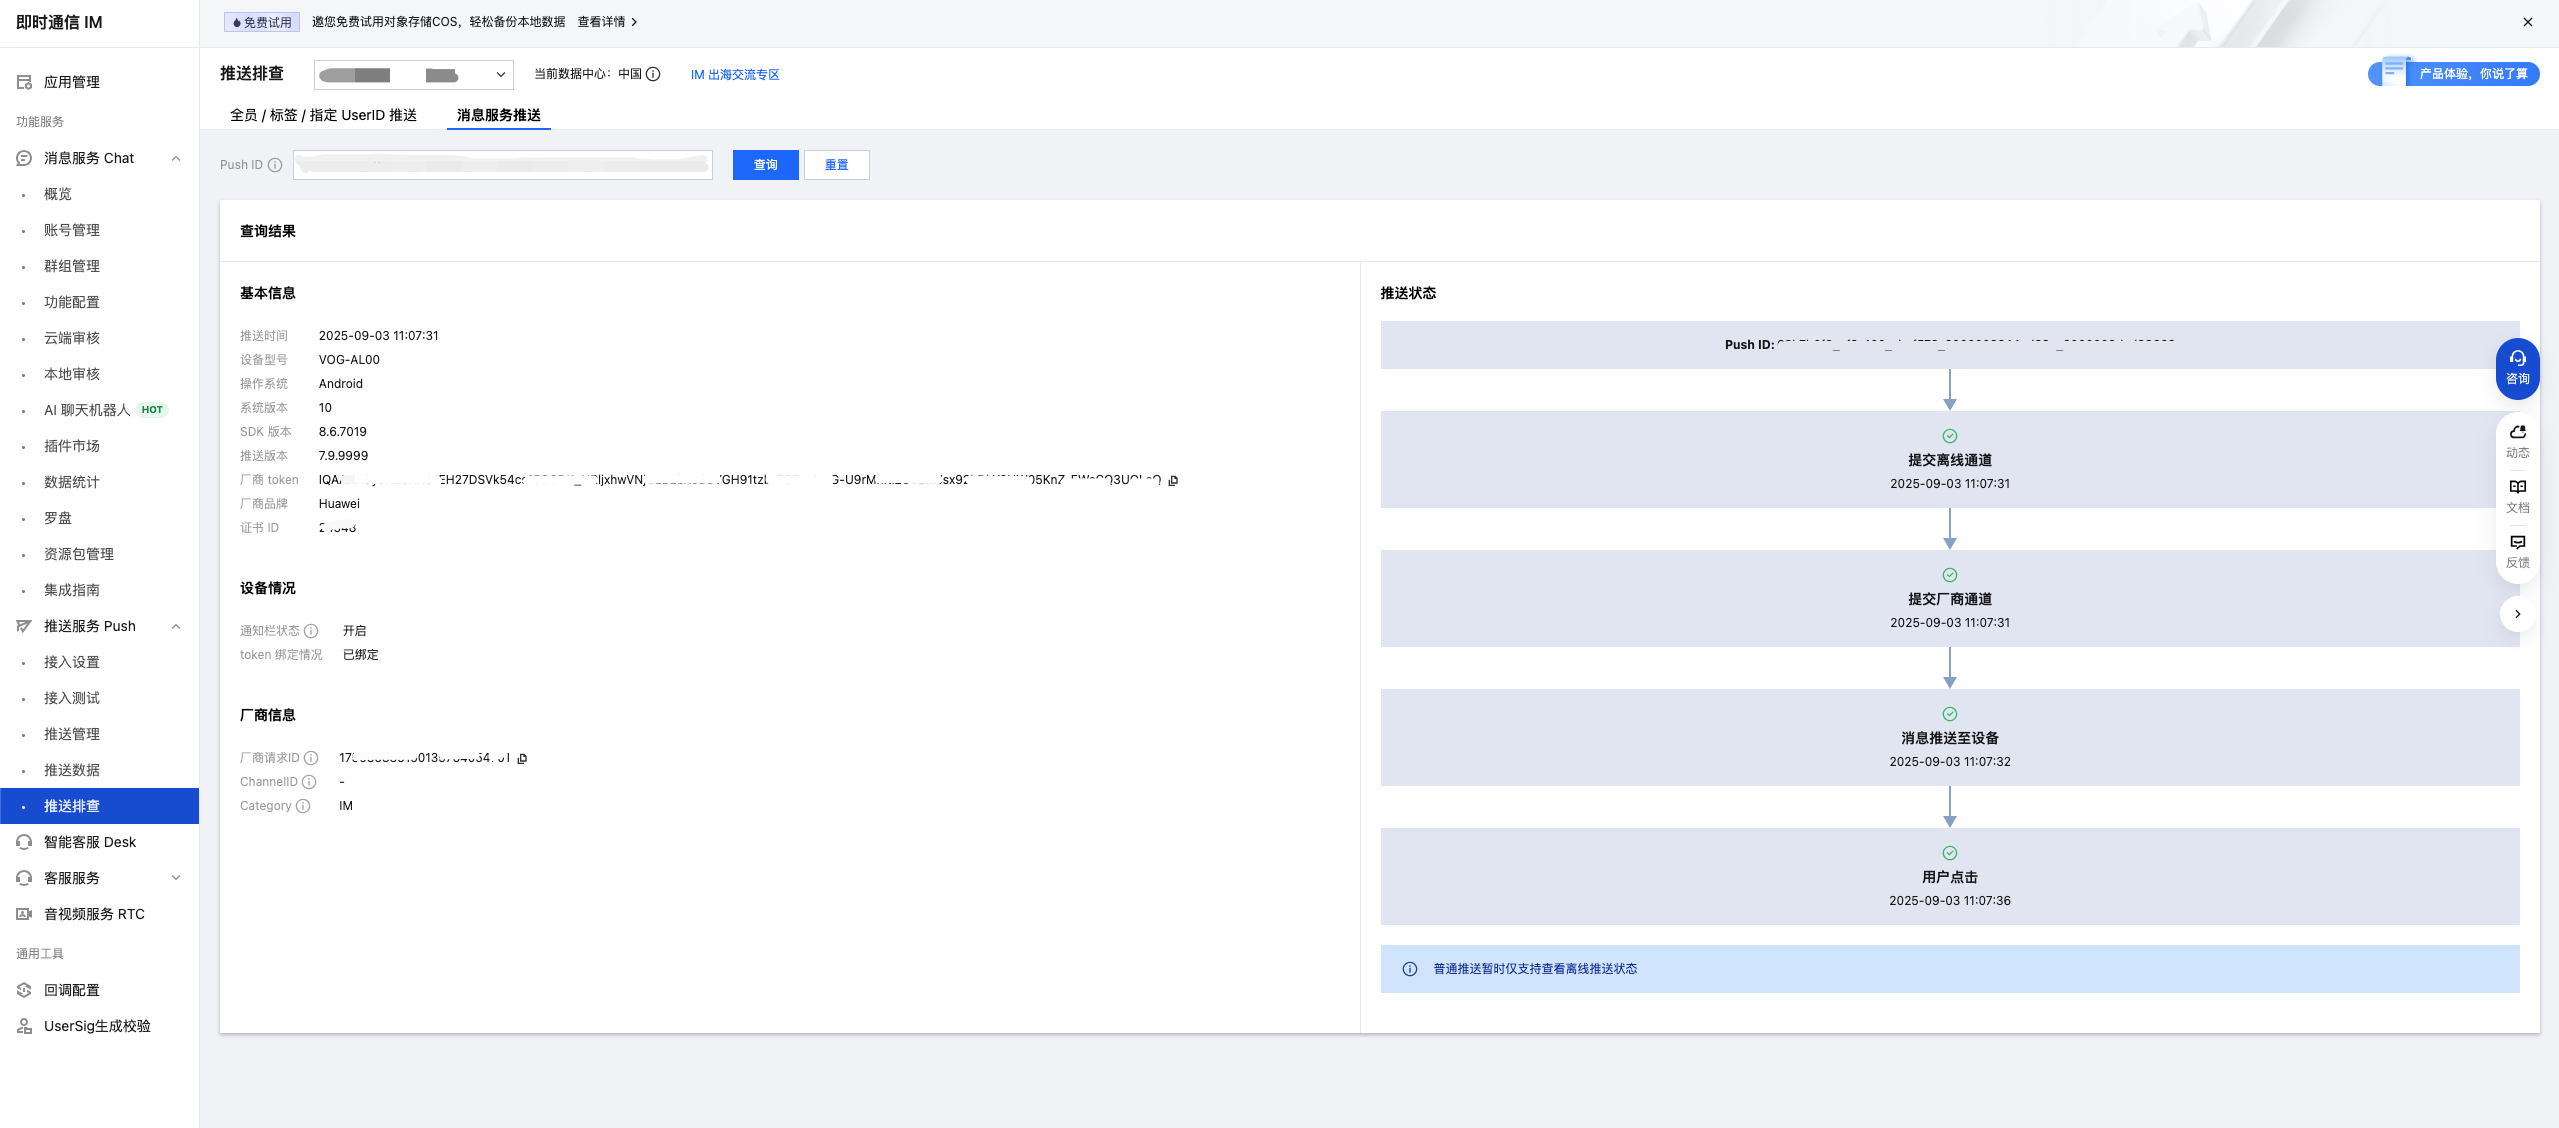Copy the 厂商请求ID value

522,759
